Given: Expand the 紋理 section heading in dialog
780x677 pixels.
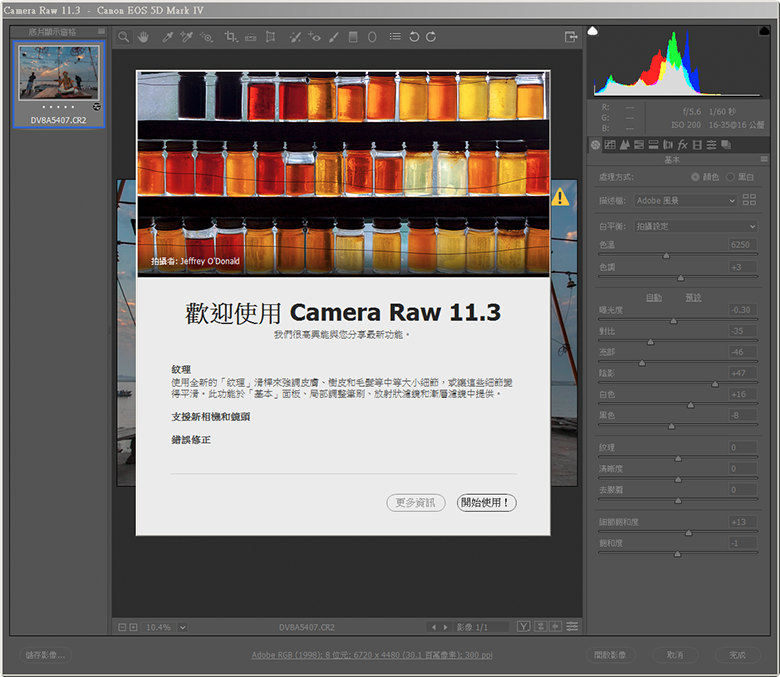Looking at the screenshot, I should pos(181,369).
